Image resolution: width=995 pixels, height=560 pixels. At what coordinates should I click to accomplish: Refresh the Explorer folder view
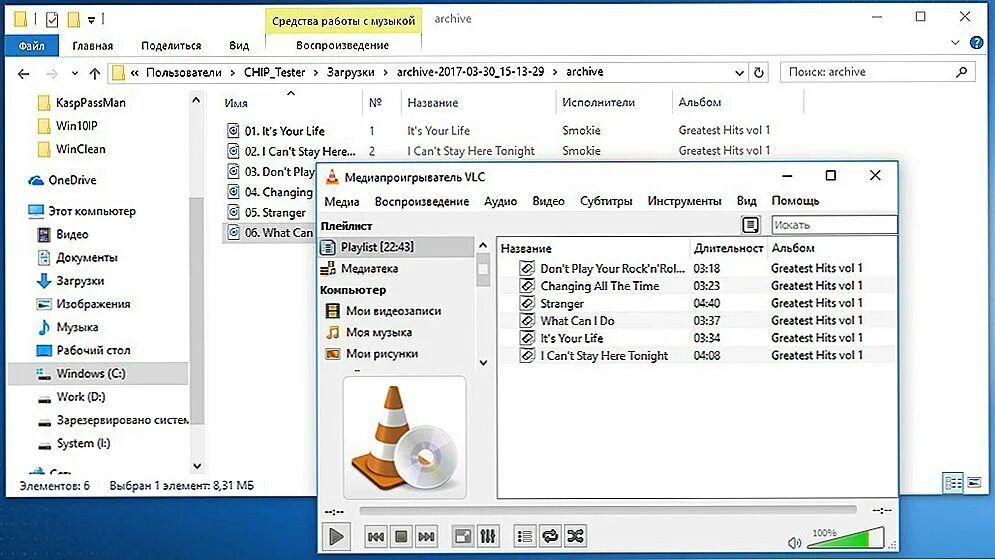(759, 73)
